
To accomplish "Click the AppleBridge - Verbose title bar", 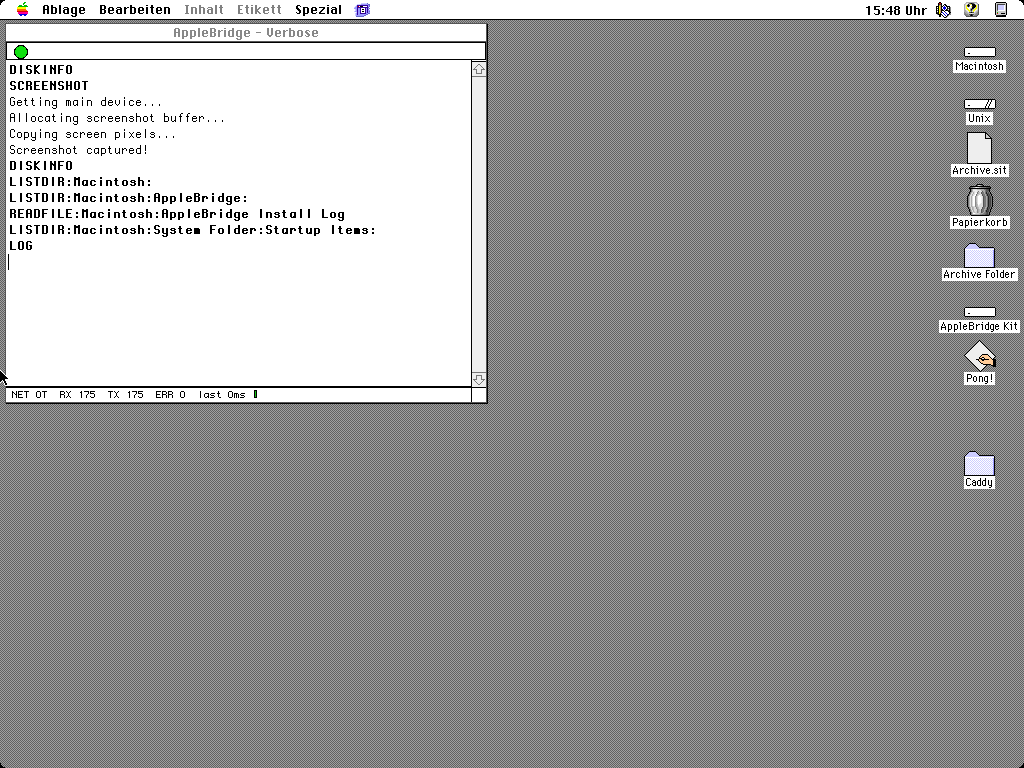I will [246, 33].
